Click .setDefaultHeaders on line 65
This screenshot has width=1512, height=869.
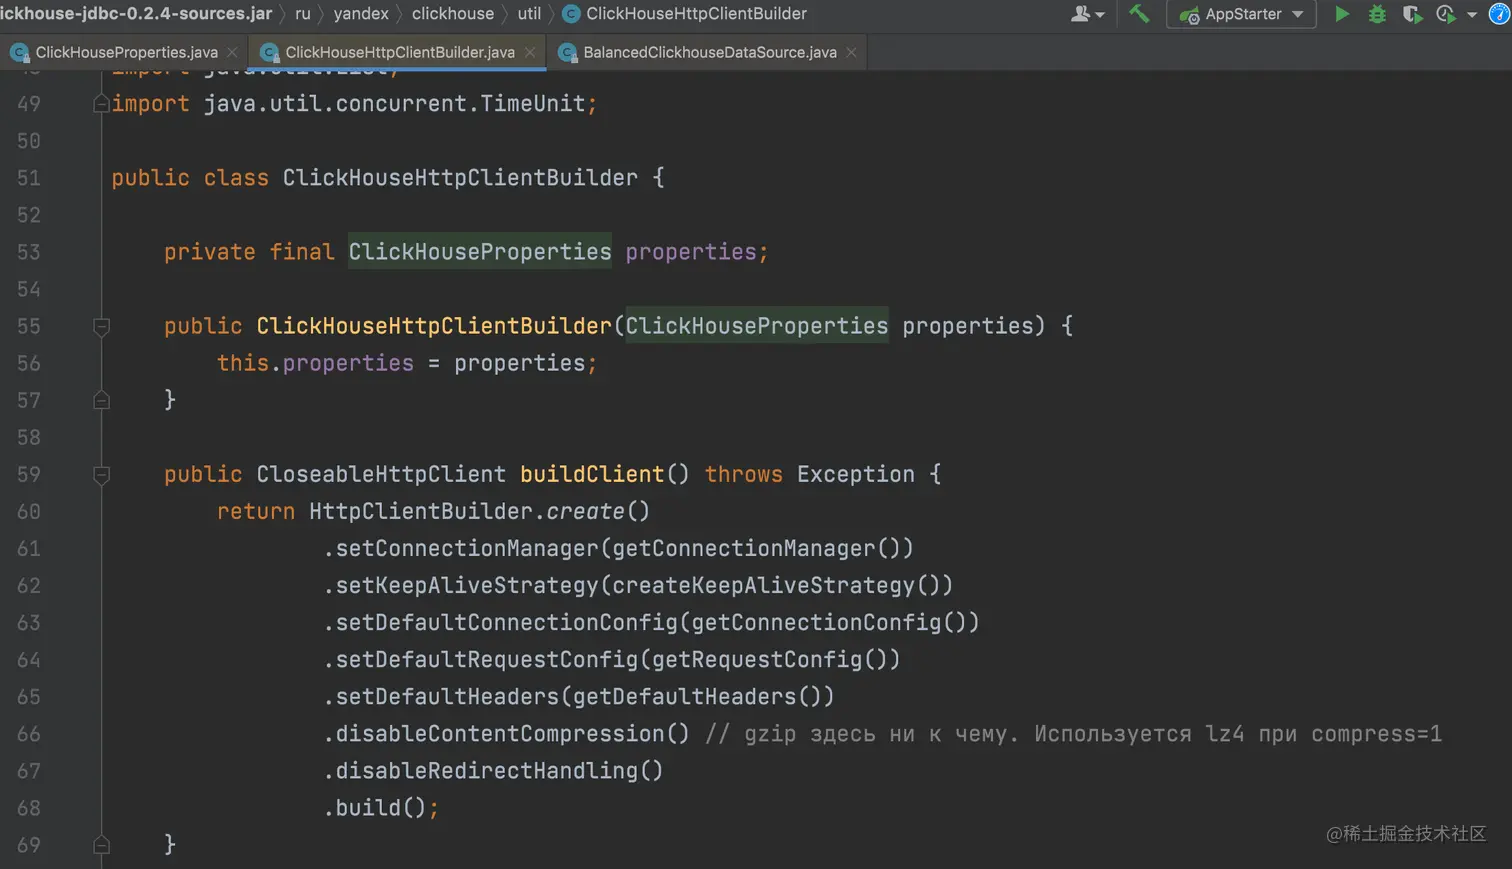441,697
